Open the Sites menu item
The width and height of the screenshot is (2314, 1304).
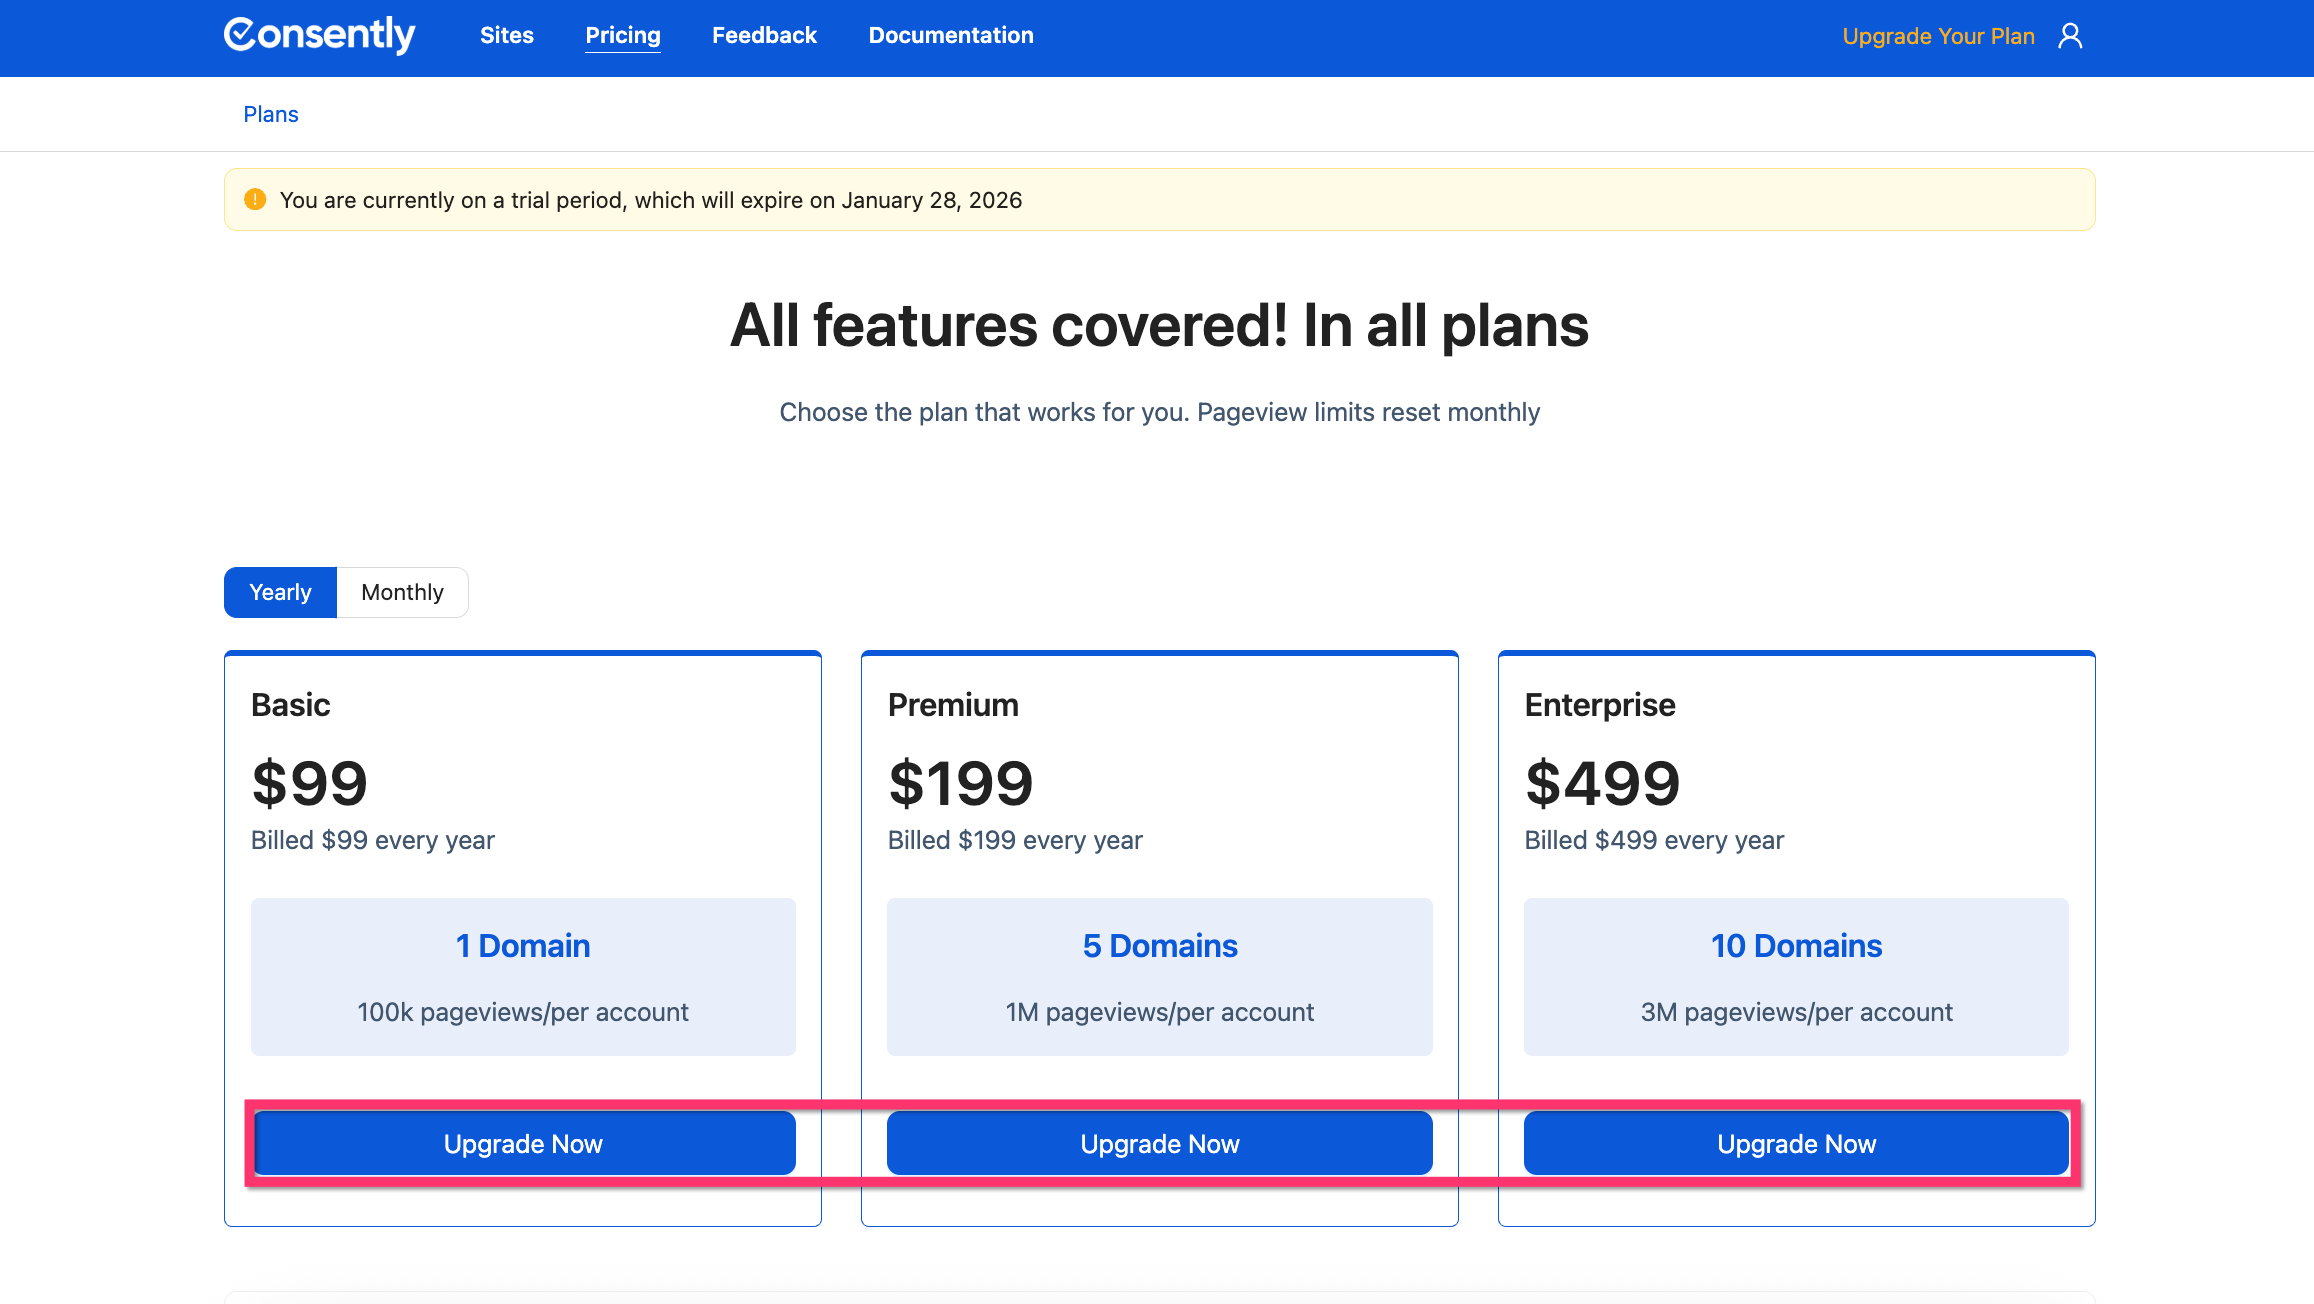pyautogui.click(x=506, y=36)
